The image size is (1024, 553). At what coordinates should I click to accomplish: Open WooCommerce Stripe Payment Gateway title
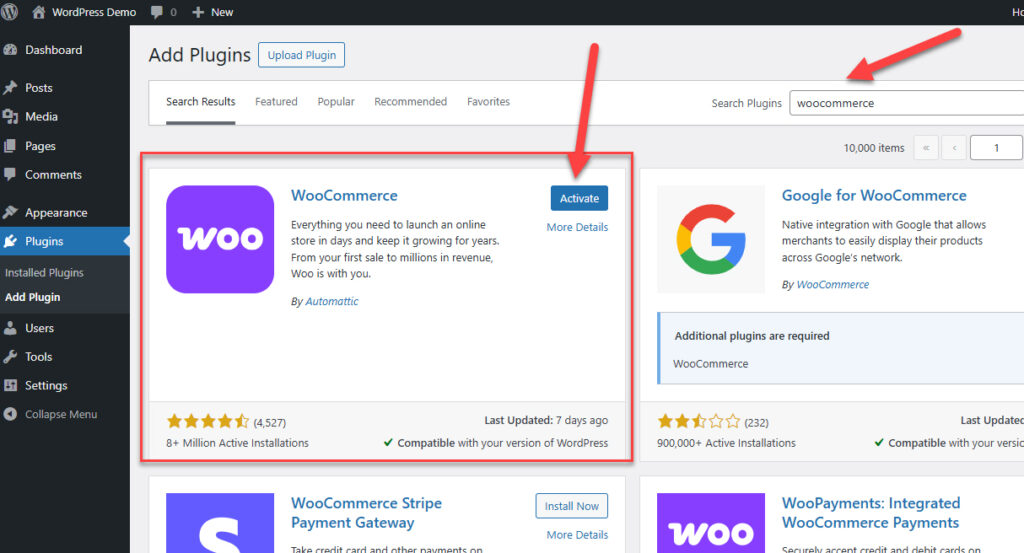pos(366,513)
